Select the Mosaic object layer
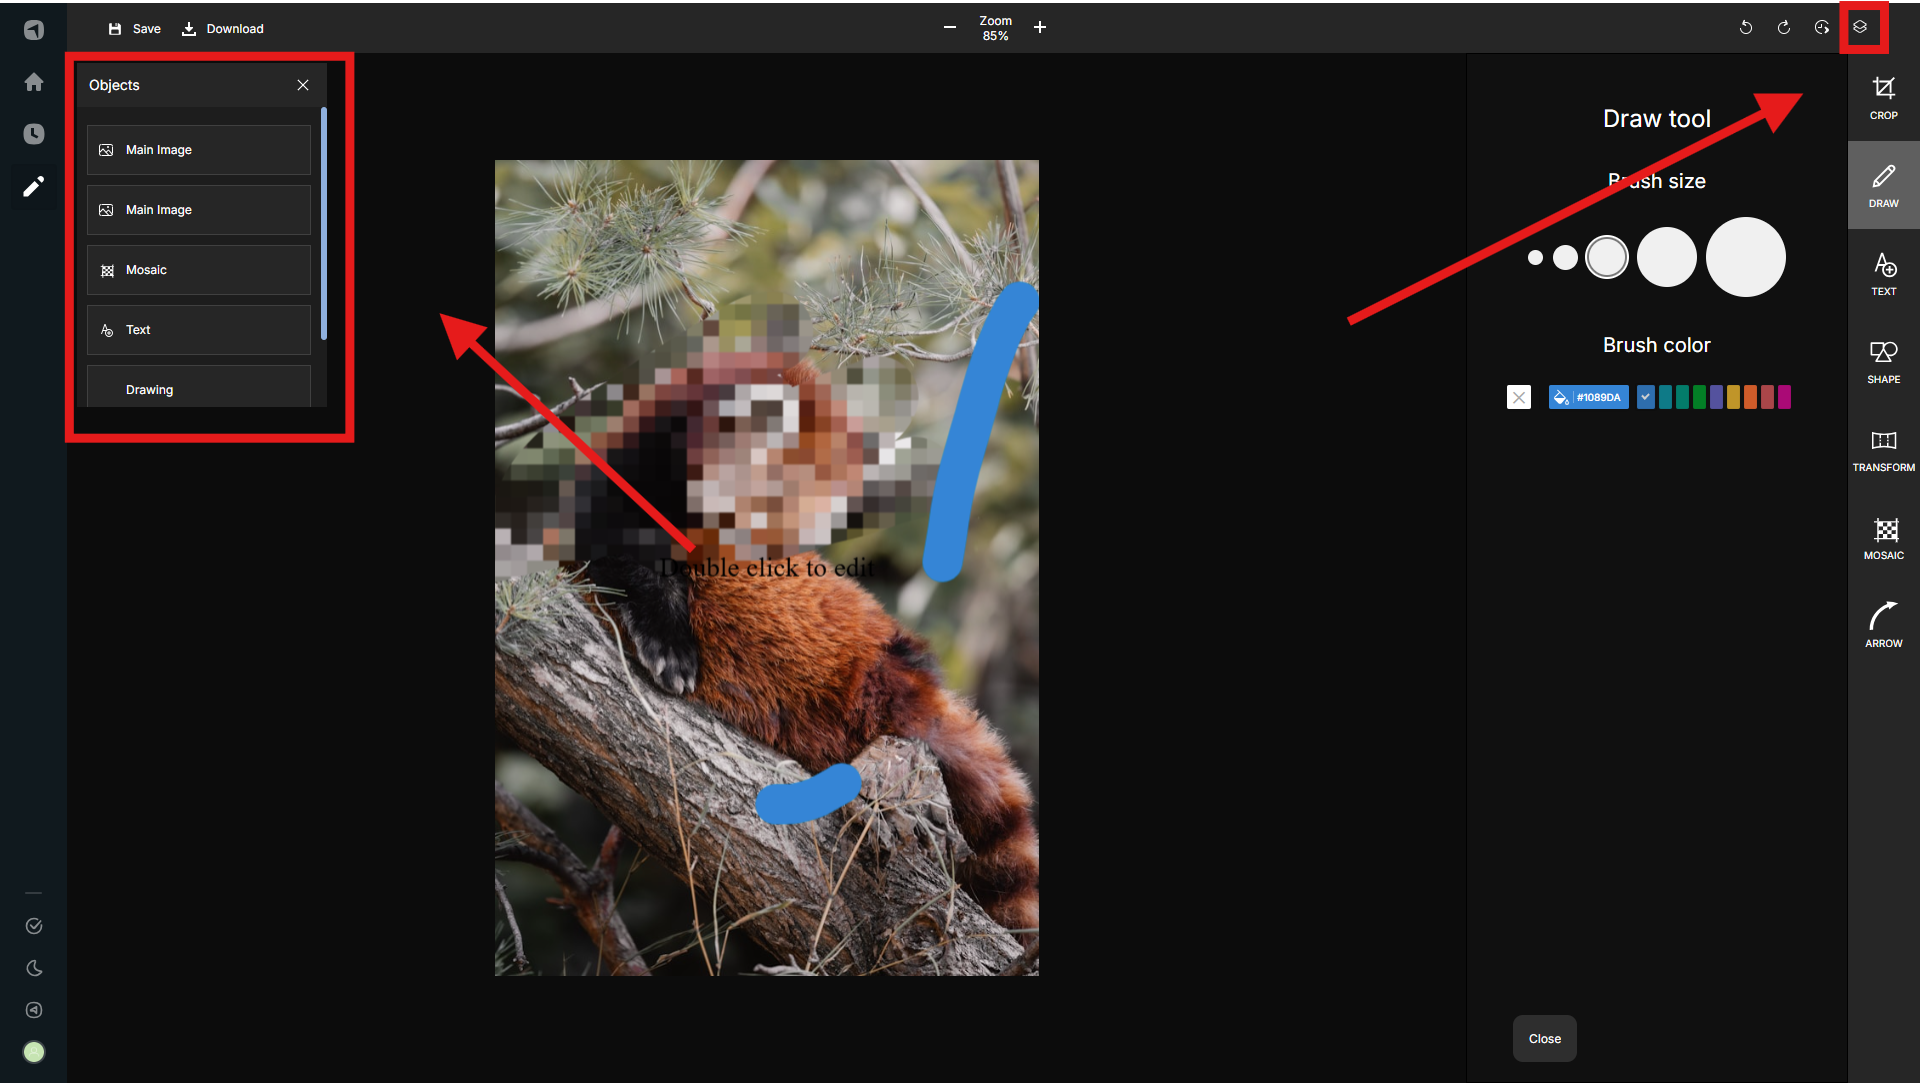 (x=199, y=270)
